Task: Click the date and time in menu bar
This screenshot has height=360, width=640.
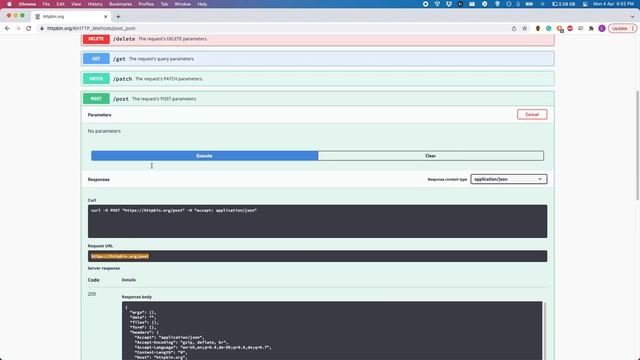Action: [x=613, y=4]
